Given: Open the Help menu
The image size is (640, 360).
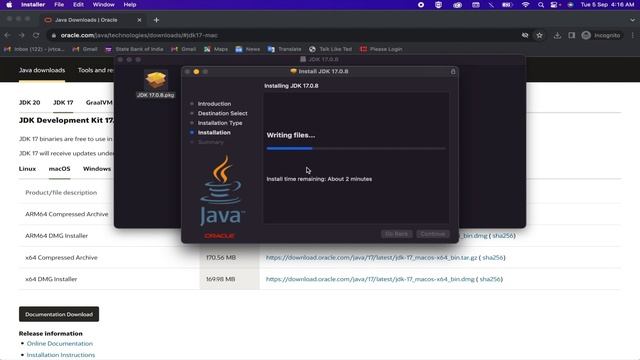Looking at the screenshot, I should pos(130,5).
